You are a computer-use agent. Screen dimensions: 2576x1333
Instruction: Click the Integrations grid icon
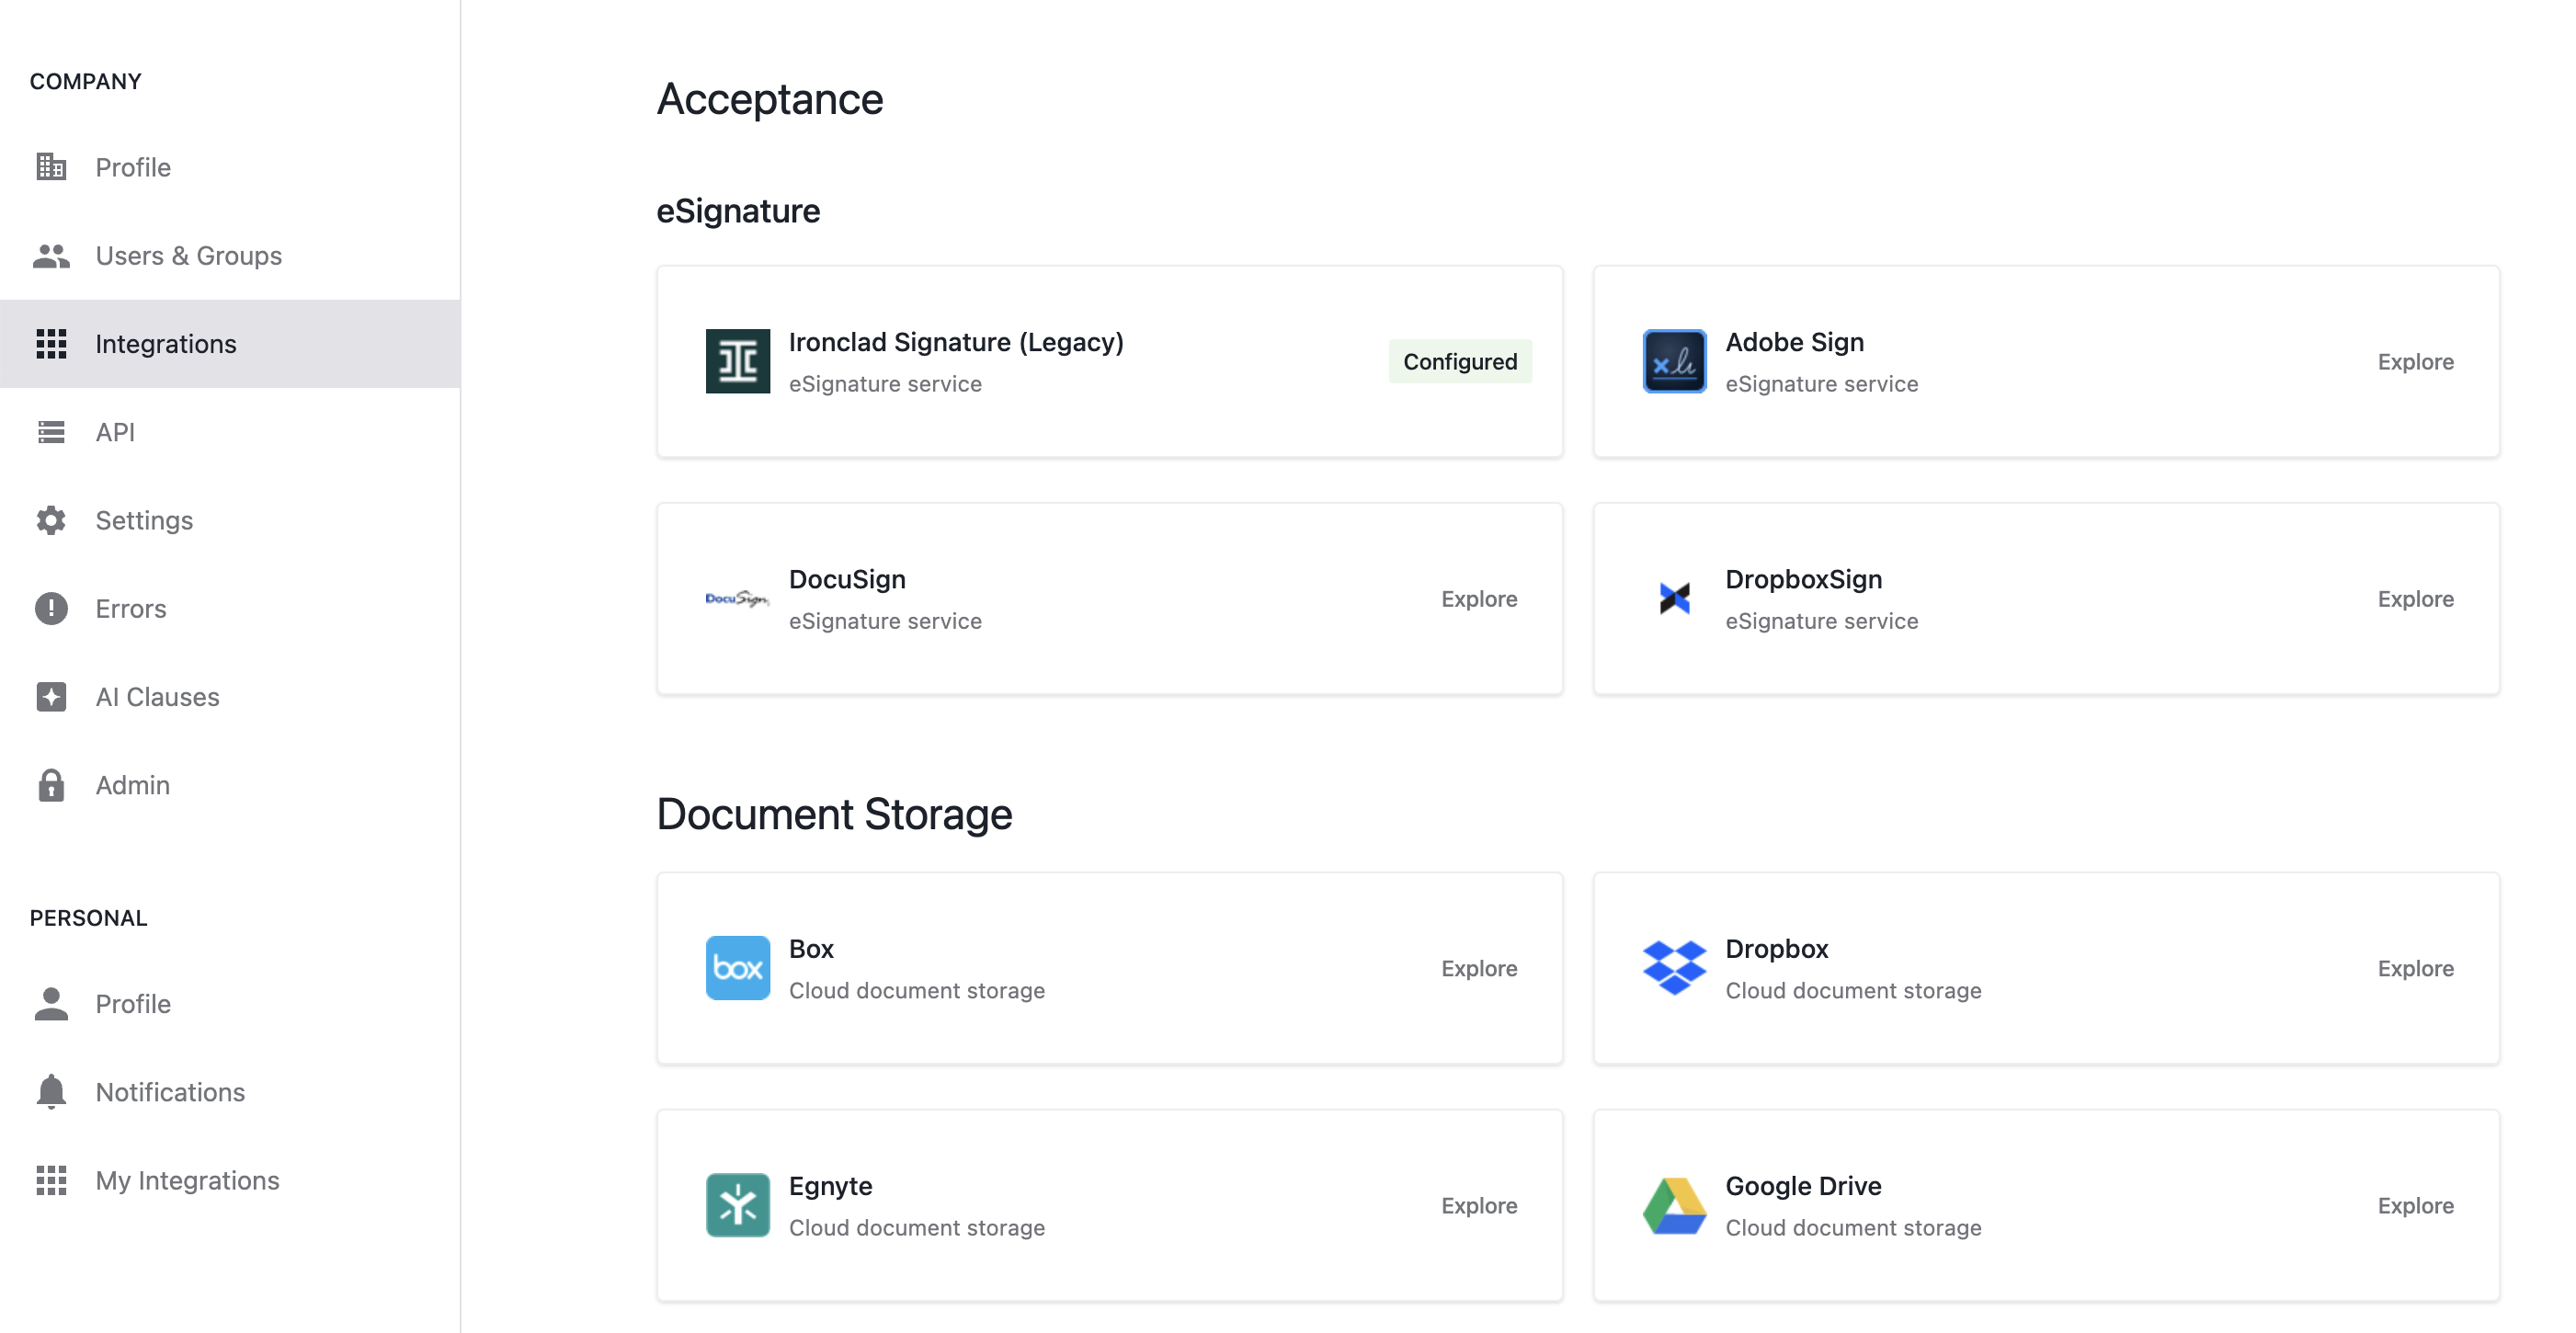(x=51, y=344)
